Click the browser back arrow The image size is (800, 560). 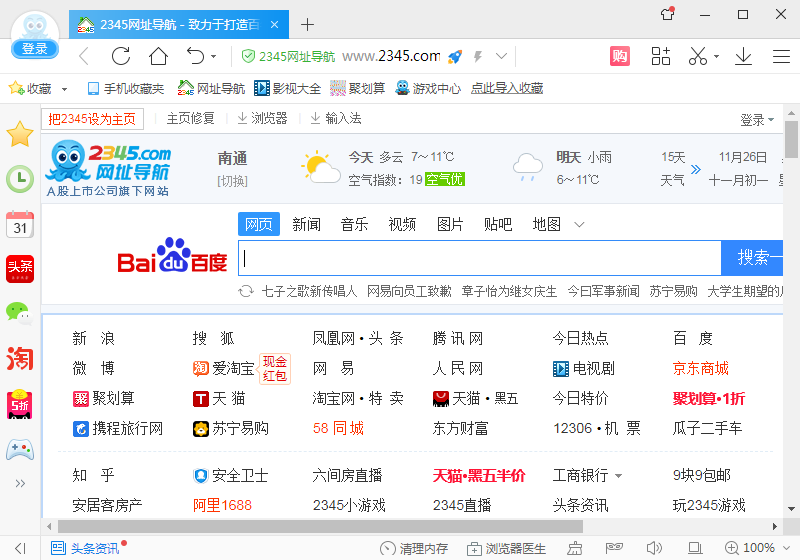pos(84,56)
